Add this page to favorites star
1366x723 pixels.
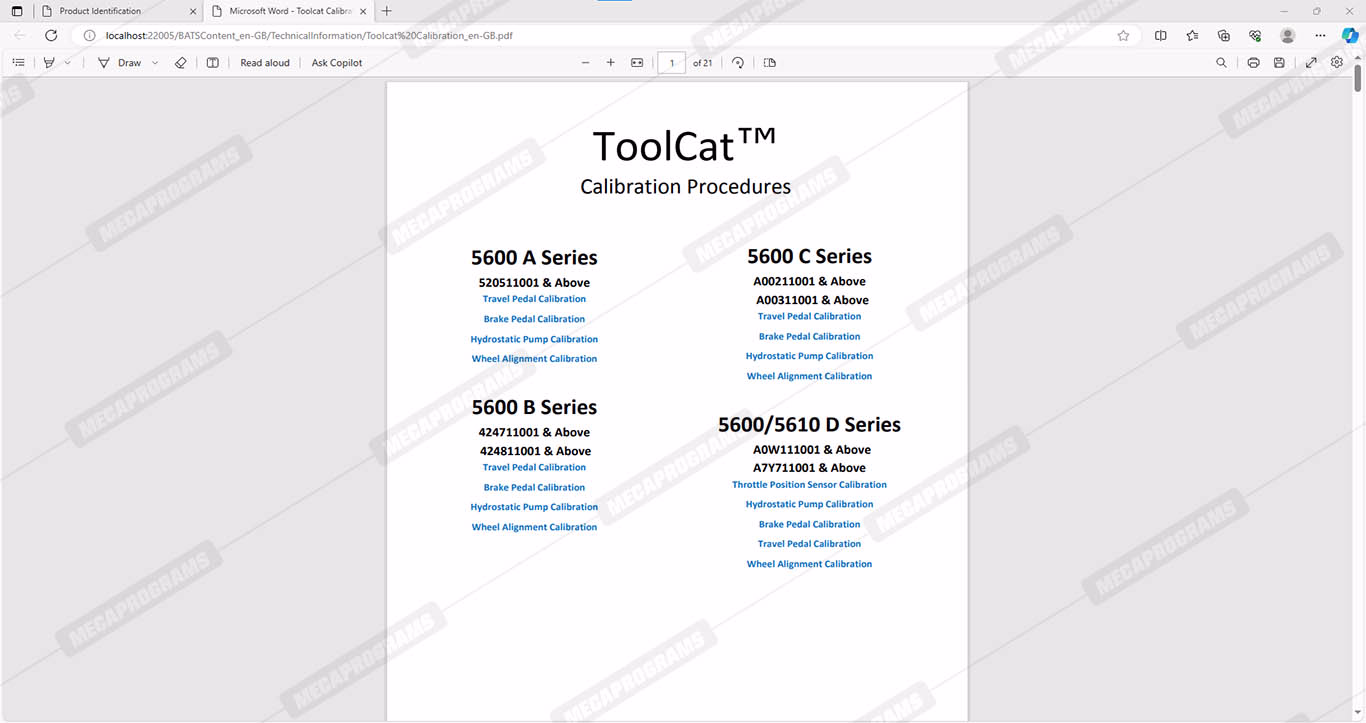point(1123,35)
